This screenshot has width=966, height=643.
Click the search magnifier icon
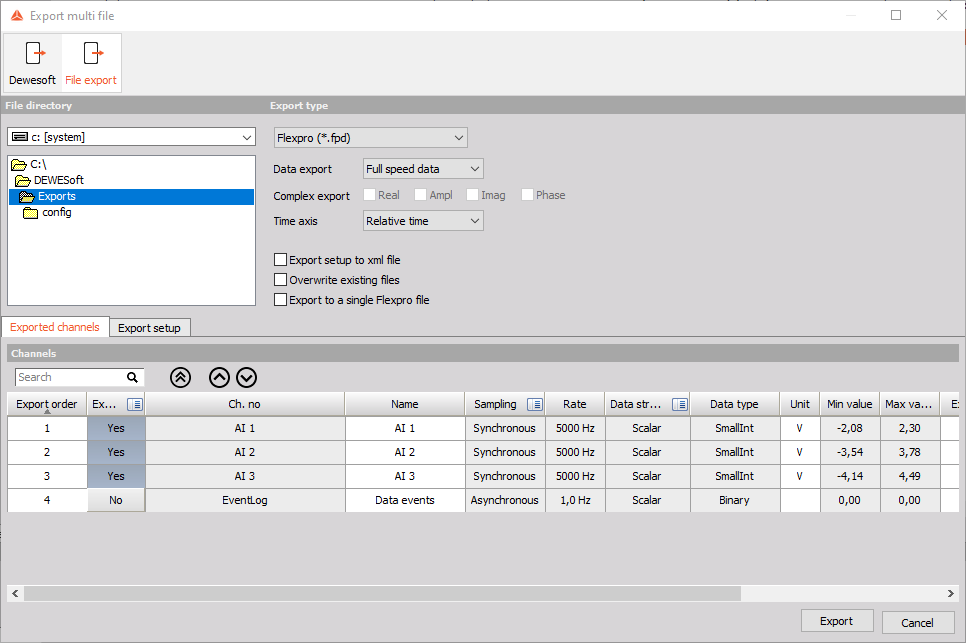coord(132,378)
